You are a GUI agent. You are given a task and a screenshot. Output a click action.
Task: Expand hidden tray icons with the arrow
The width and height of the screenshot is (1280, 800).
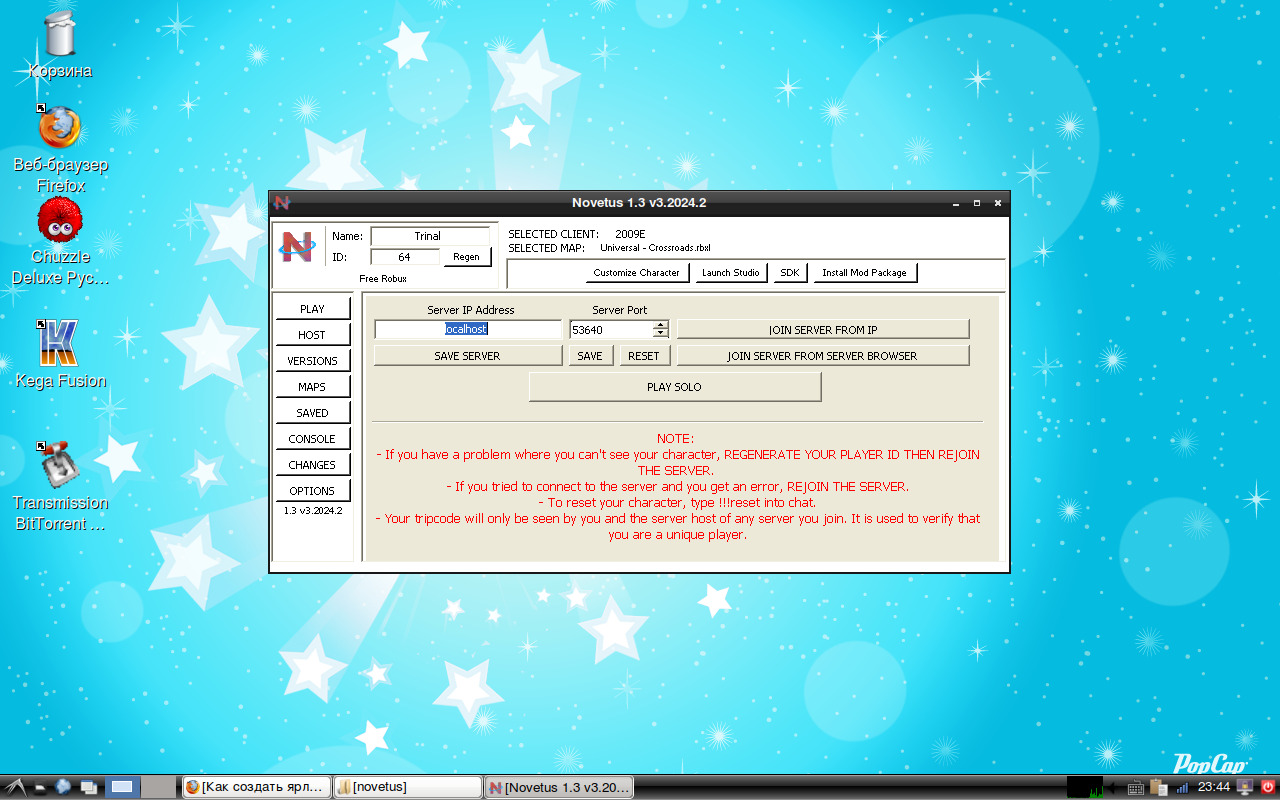[1112, 787]
